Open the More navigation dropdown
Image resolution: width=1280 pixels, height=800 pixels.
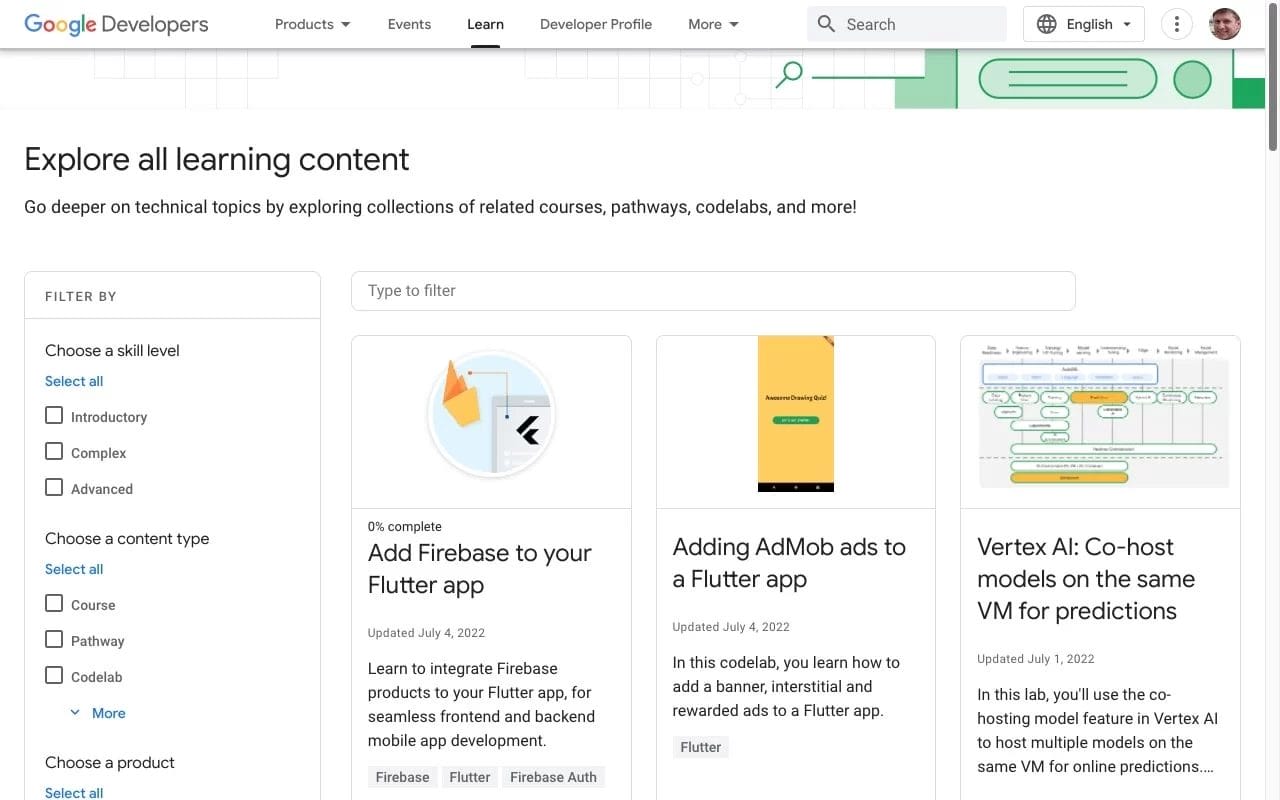pyautogui.click(x=713, y=24)
